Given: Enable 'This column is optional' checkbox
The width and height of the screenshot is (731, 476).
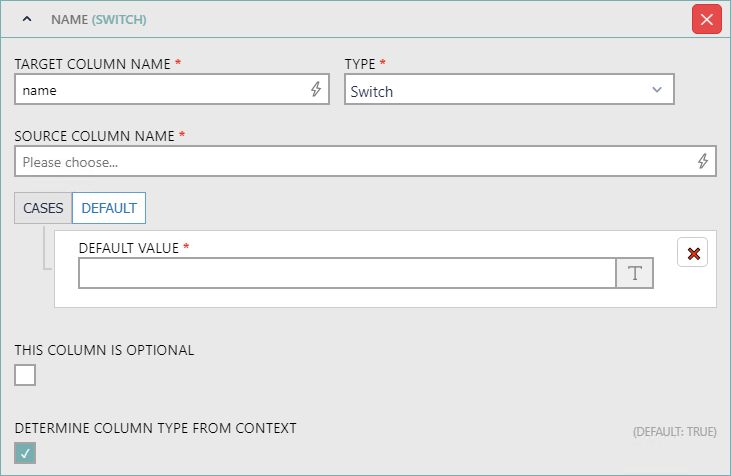Looking at the screenshot, I should pyautogui.click(x=25, y=375).
